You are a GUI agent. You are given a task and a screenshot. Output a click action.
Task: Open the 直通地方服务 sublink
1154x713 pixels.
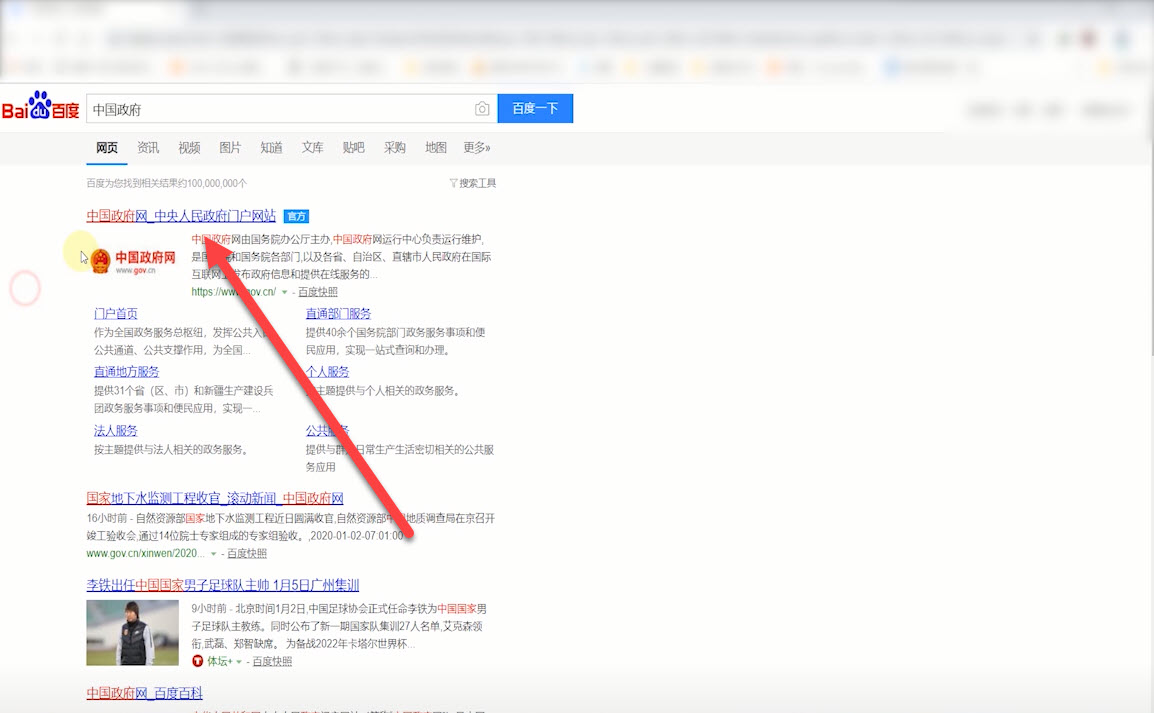127,372
